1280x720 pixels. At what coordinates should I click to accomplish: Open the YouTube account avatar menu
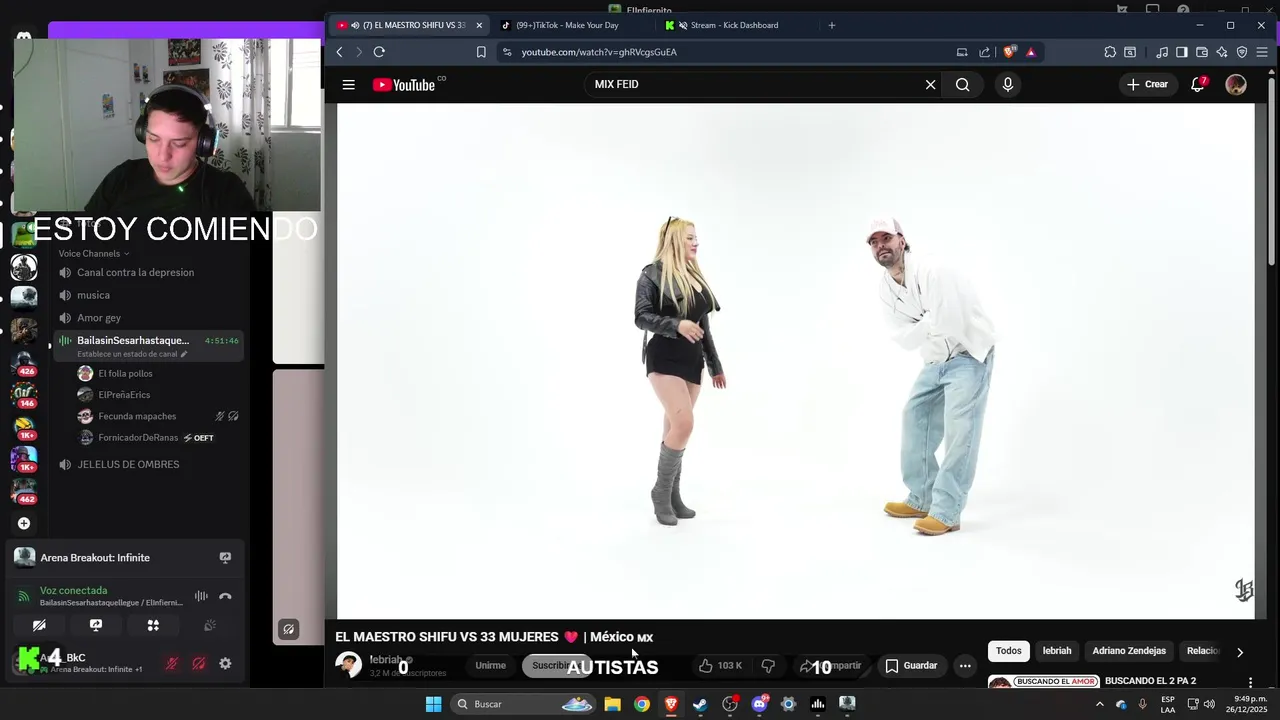pos(1236,85)
